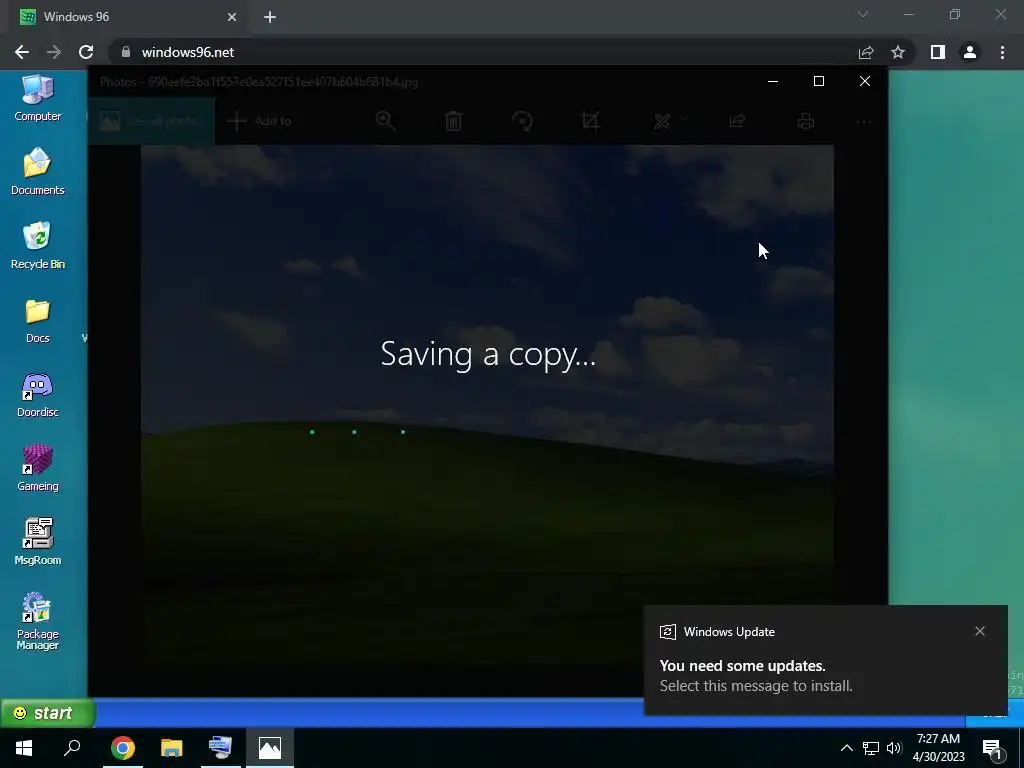Launch the Gameing shortcut
The width and height of the screenshot is (1024, 768).
pos(37,468)
